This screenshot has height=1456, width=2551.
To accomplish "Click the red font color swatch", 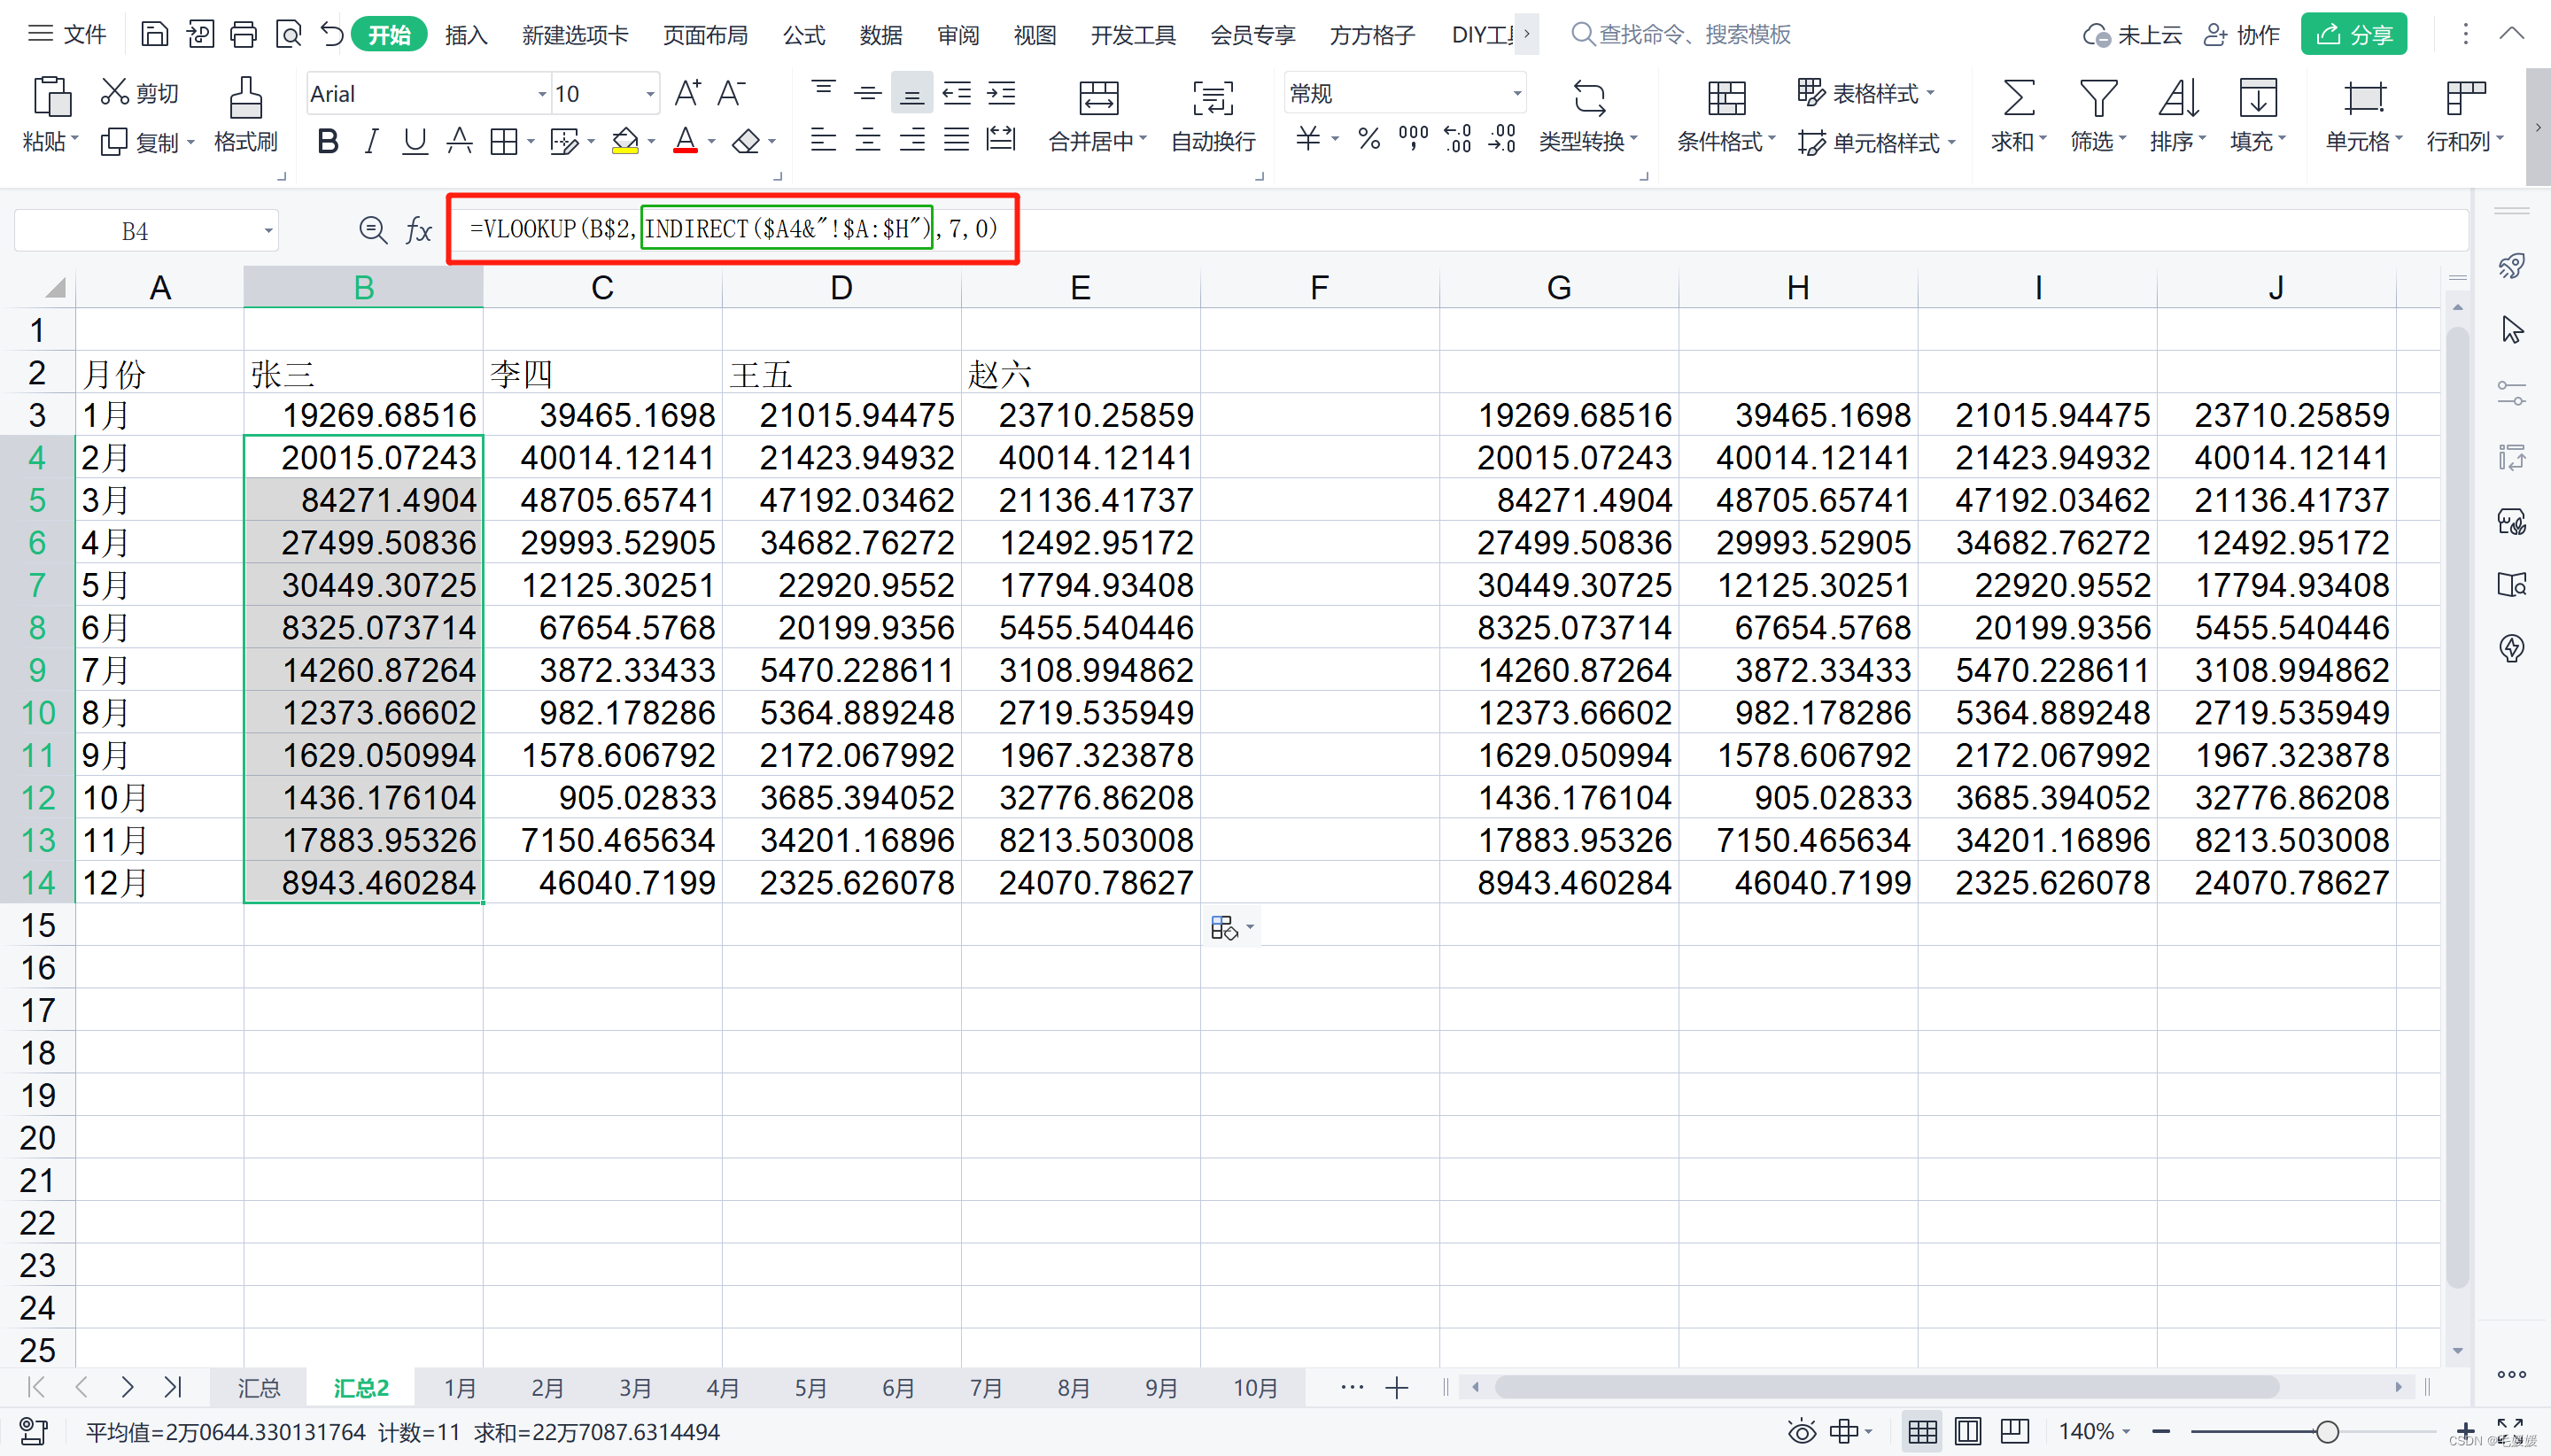I will 685,141.
